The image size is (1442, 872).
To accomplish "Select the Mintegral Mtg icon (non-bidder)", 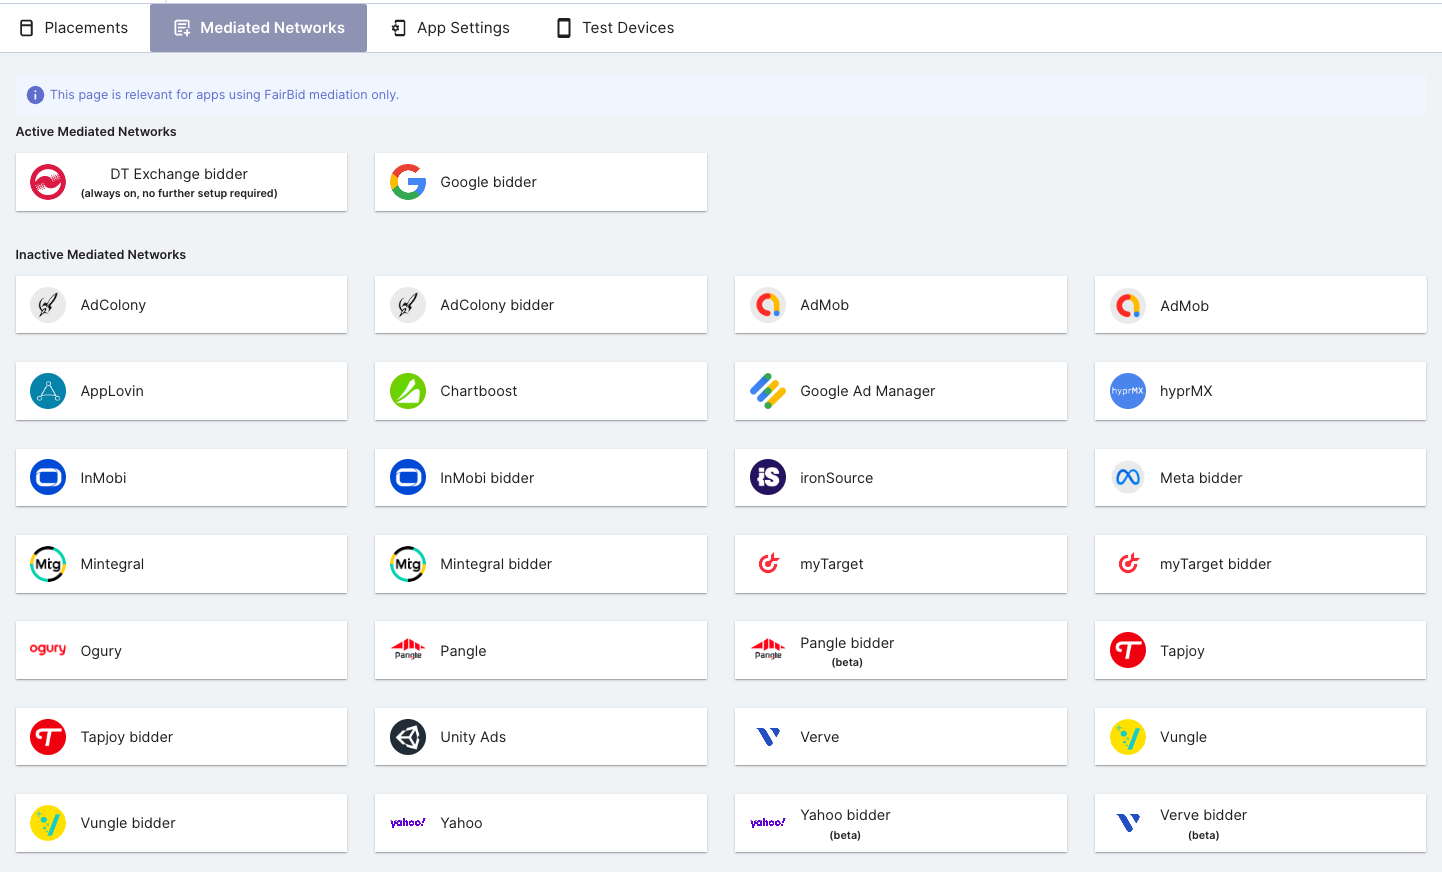I will 48,564.
